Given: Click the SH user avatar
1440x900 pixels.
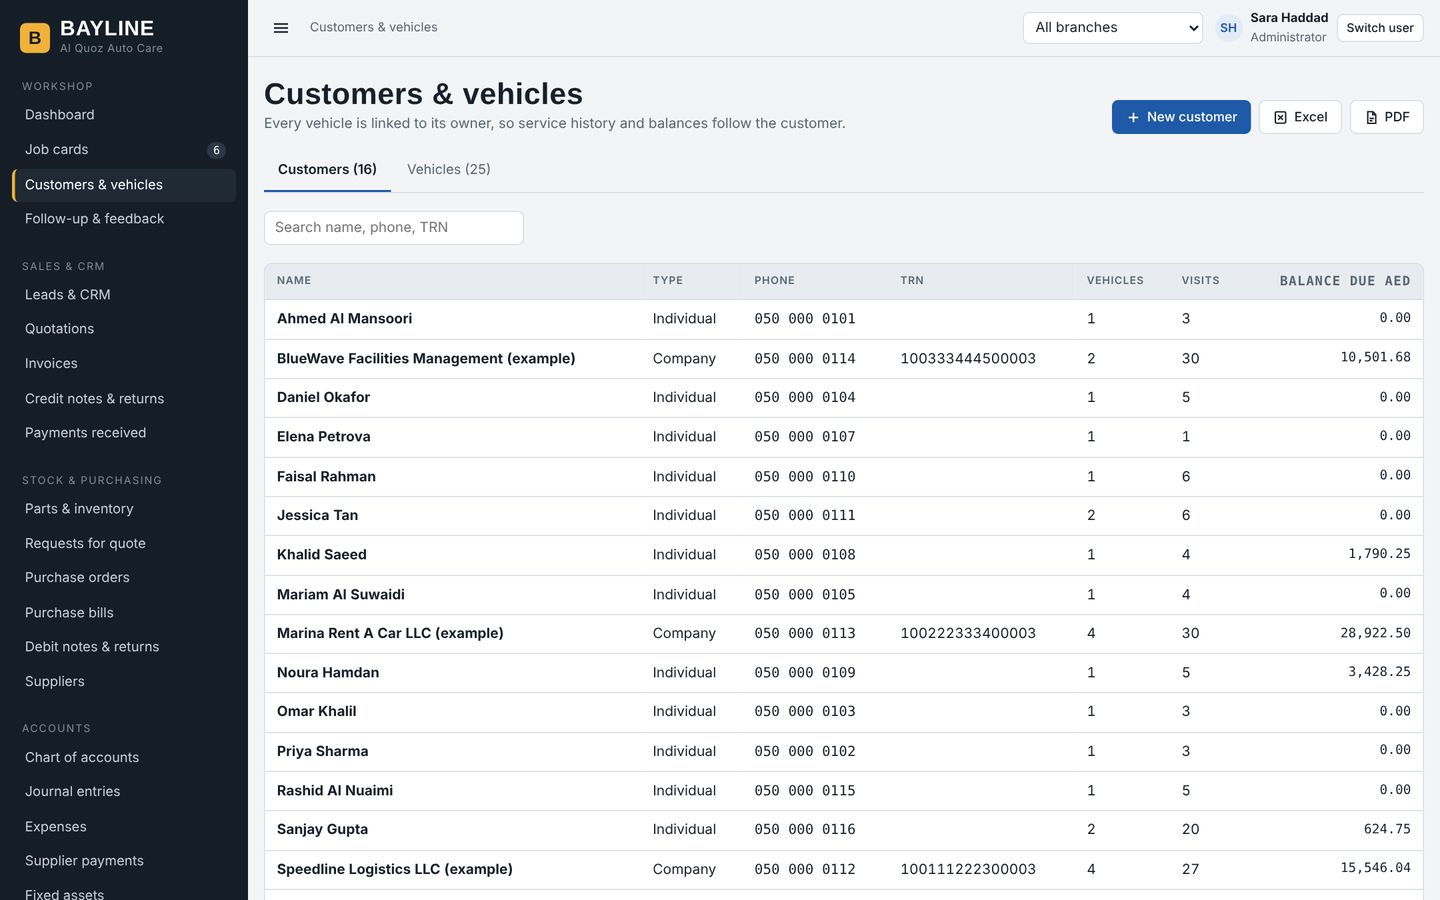Looking at the screenshot, I should 1228,28.
